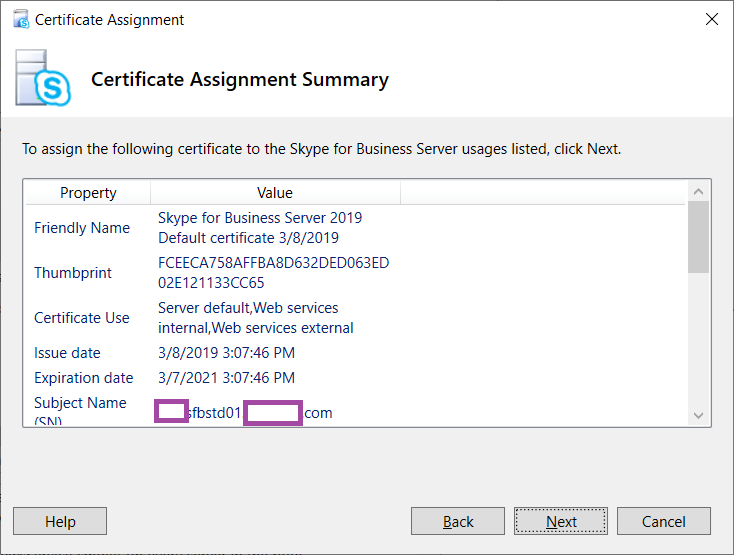The height and width of the screenshot is (555, 734).
Task: Click the title bar Skype server icon
Action: click(21, 20)
